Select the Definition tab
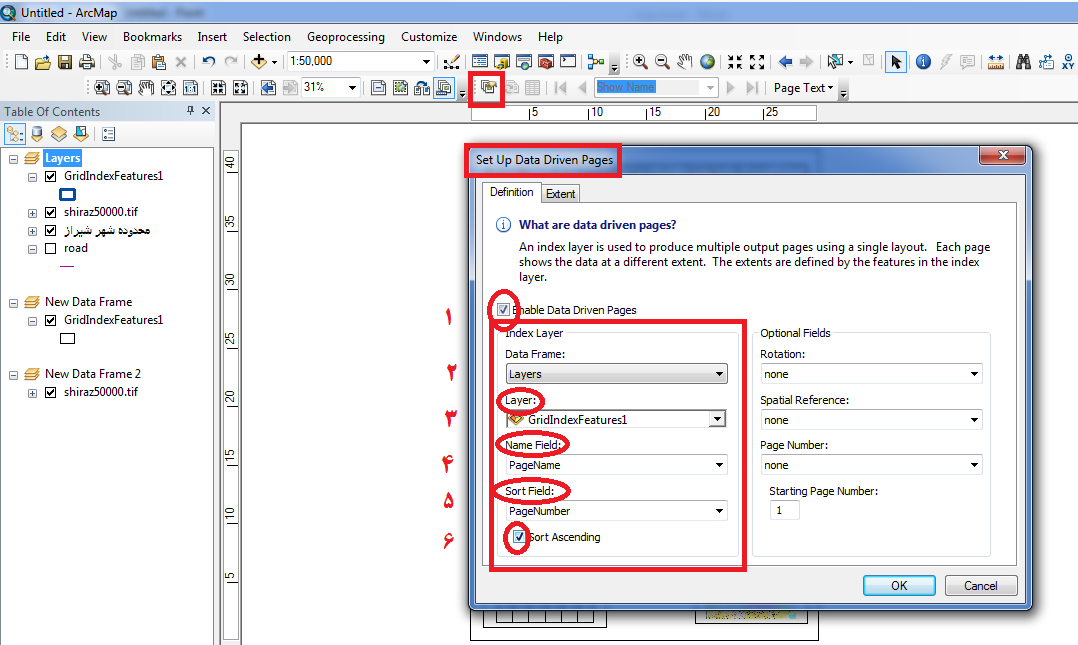This screenshot has width=1078, height=645. 512,193
